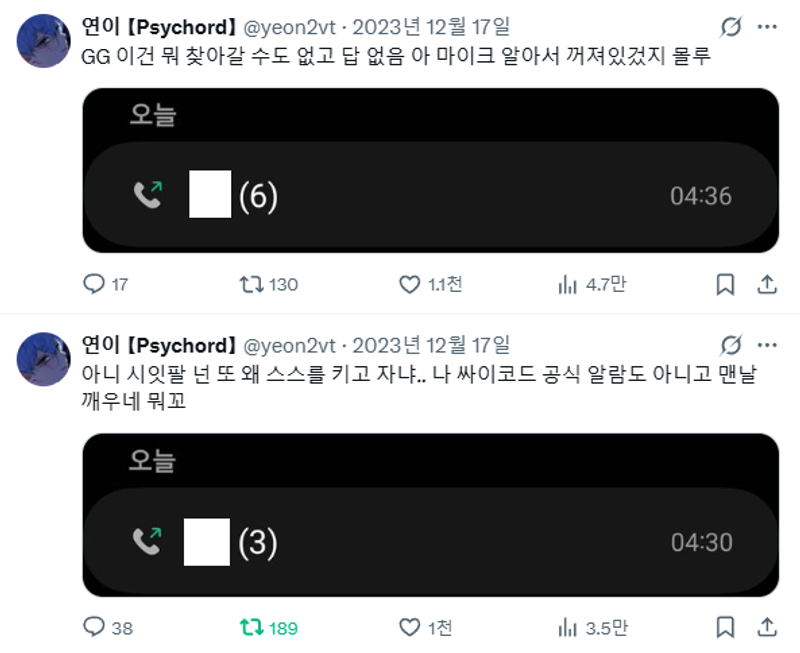Reply to the second tweet with 38 comments
This screenshot has width=800, height=653.
point(108,627)
